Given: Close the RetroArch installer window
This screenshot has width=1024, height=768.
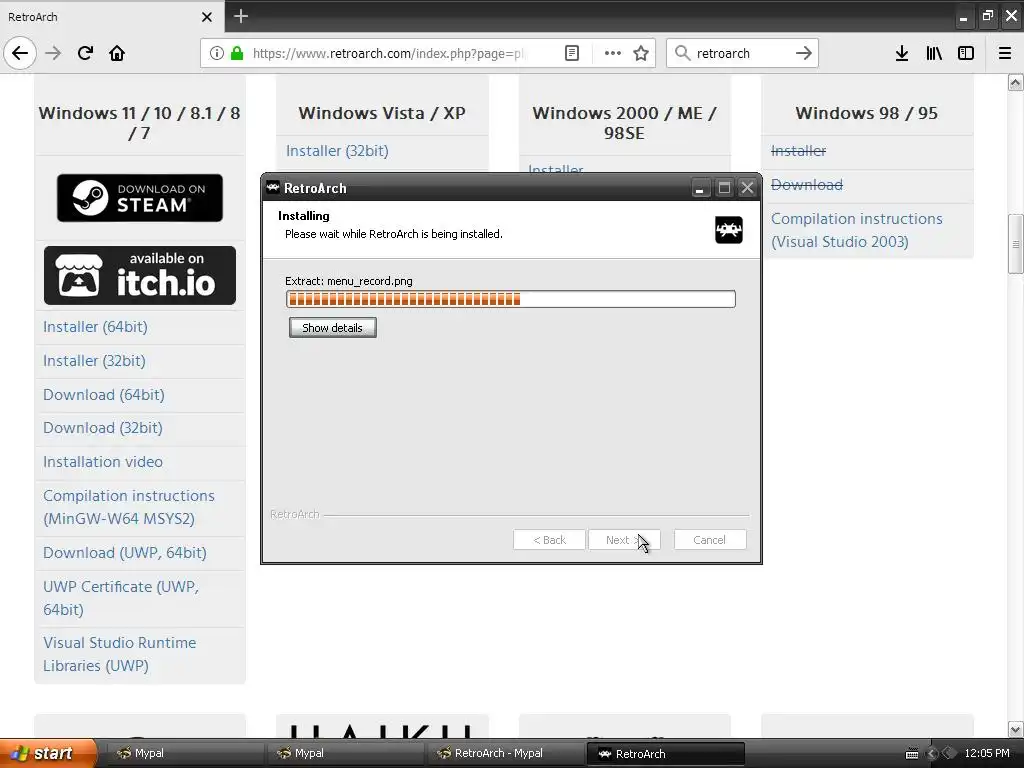Looking at the screenshot, I should (747, 188).
